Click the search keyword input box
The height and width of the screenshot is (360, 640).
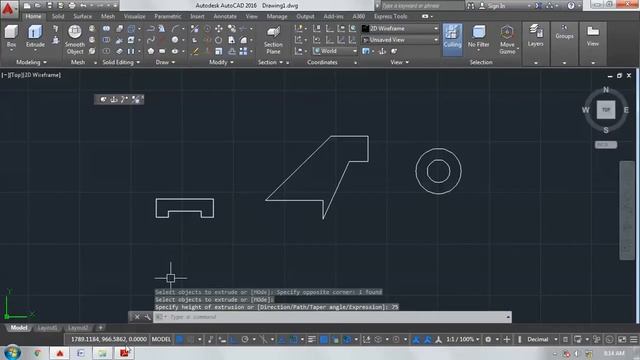click(423, 6)
